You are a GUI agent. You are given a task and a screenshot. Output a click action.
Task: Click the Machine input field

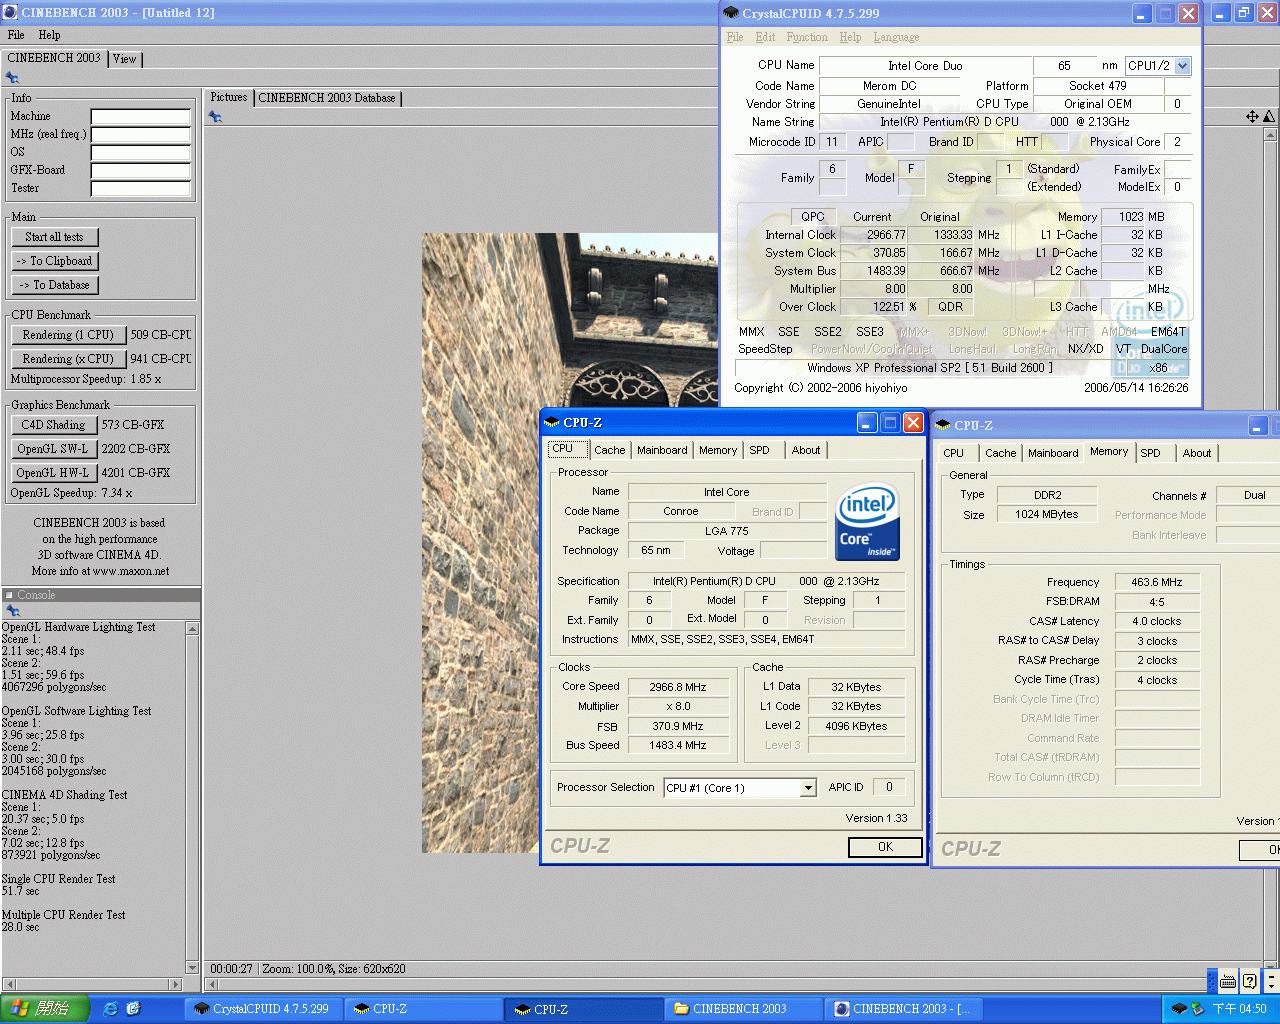(141, 117)
